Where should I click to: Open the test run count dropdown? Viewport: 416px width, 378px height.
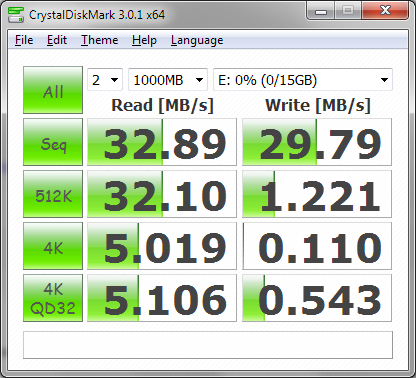click(x=105, y=80)
